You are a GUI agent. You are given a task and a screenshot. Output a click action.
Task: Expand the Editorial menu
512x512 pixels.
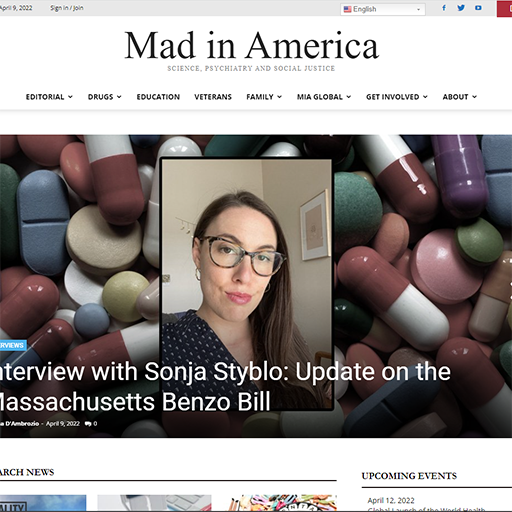click(49, 97)
